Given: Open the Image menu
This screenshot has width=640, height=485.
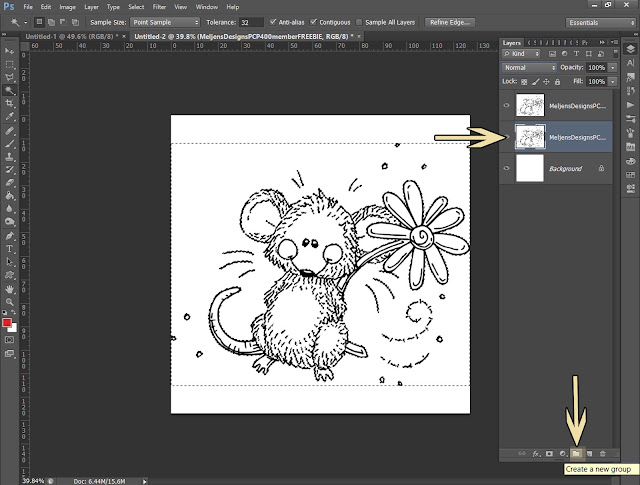Looking at the screenshot, I should tap(67, 7).
